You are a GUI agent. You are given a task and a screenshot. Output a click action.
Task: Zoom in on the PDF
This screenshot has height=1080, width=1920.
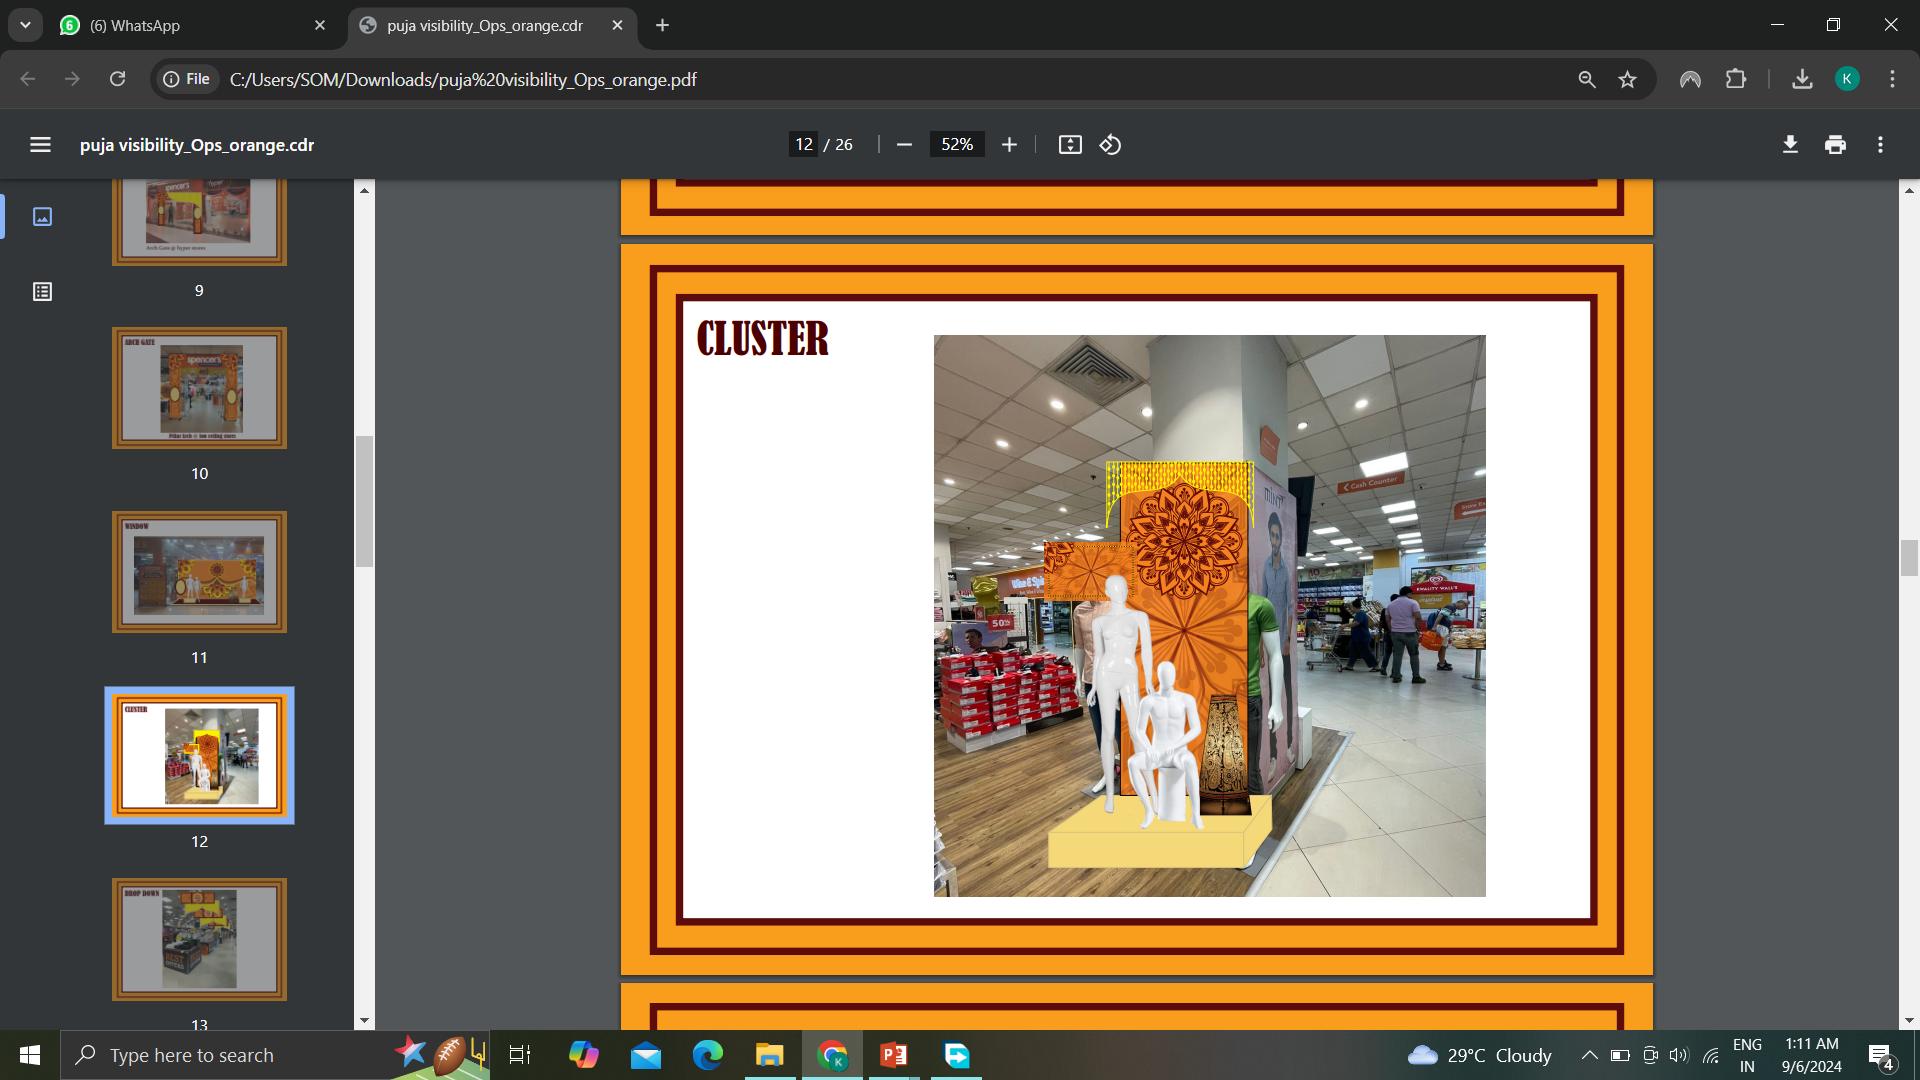tap(1009, 145)
